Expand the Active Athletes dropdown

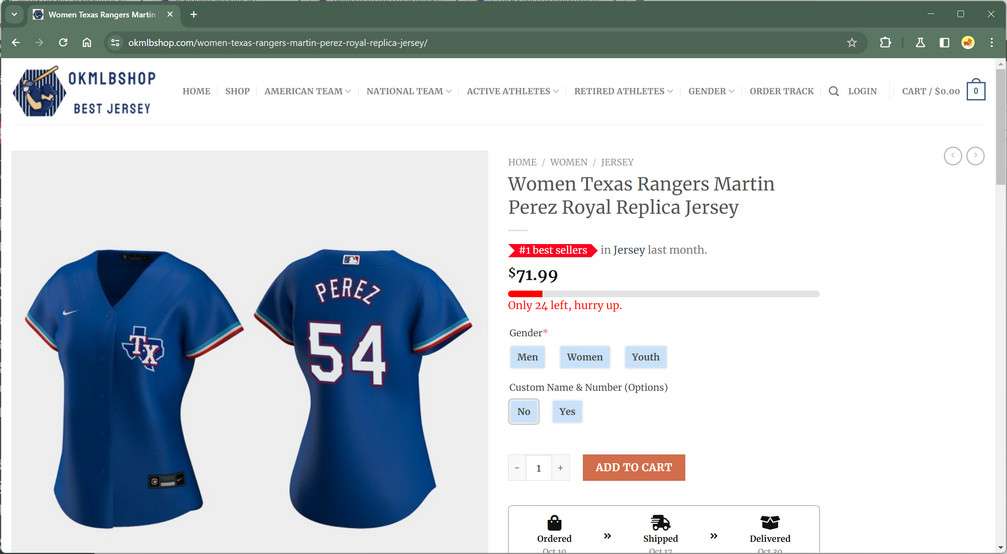[x=512, y=91]
